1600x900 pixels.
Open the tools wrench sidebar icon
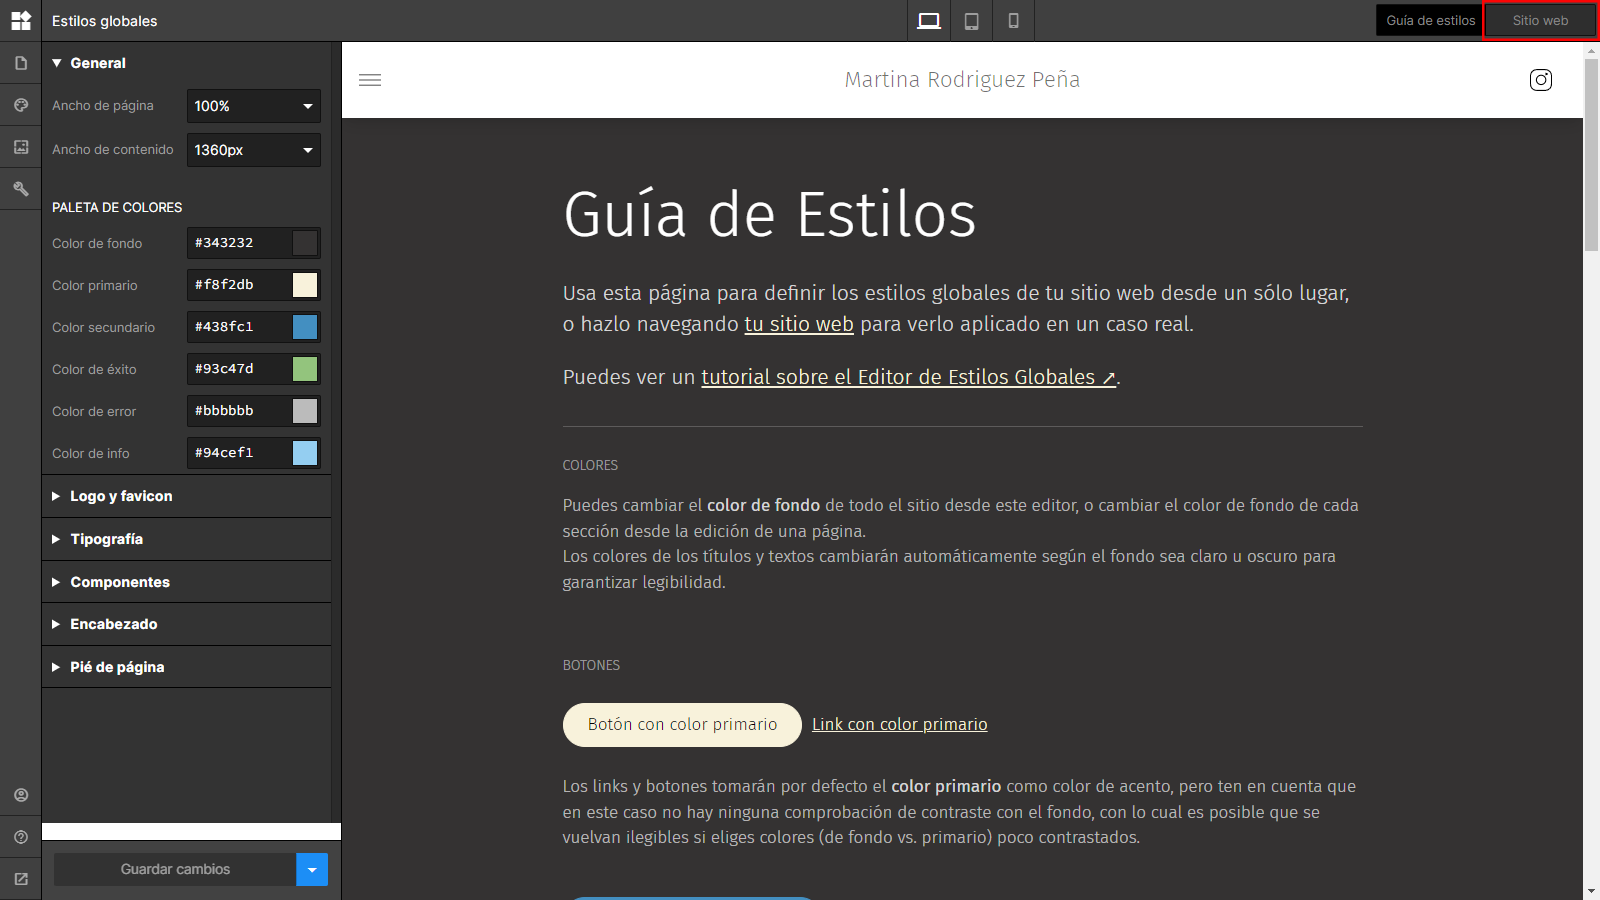coord(20,189)
